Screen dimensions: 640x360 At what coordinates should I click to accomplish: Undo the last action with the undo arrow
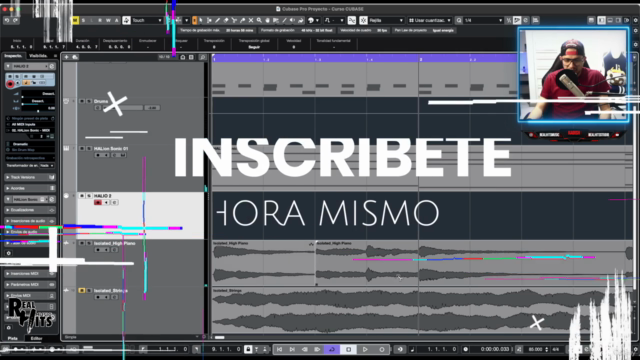pyautogui.click(x=7, y=20)
